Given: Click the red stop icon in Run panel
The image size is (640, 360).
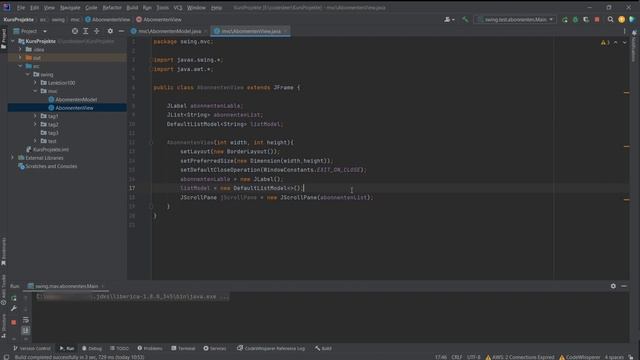Looking at the screenshot, I should pos(13,322).
